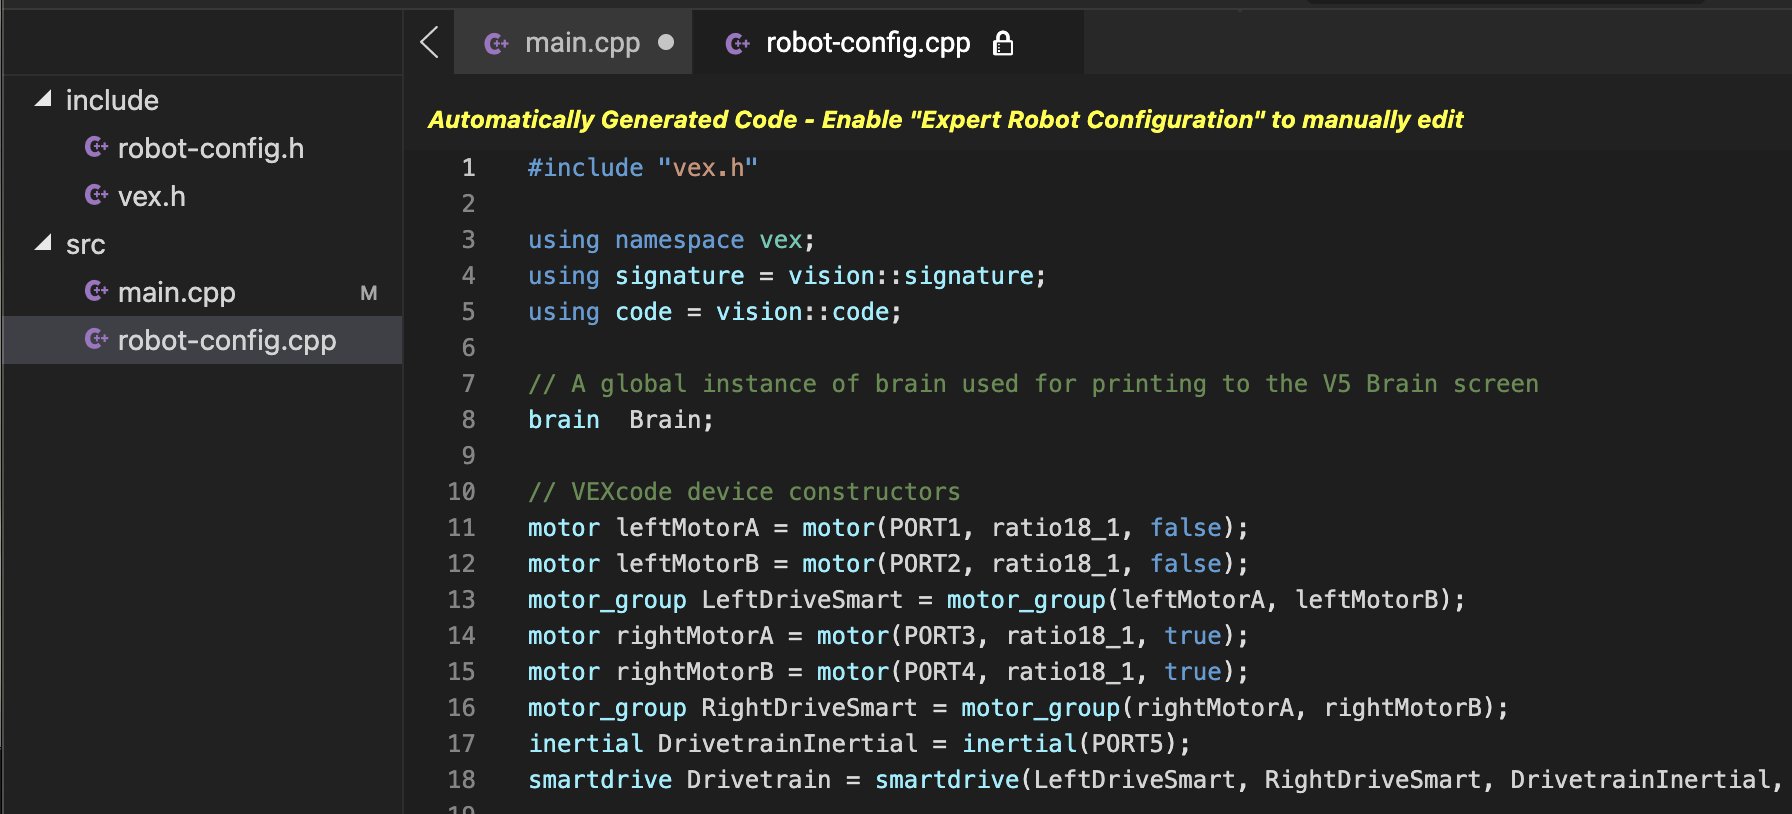
Task: Click the M modified marker next to main.cpp
Action: [369, 293]
